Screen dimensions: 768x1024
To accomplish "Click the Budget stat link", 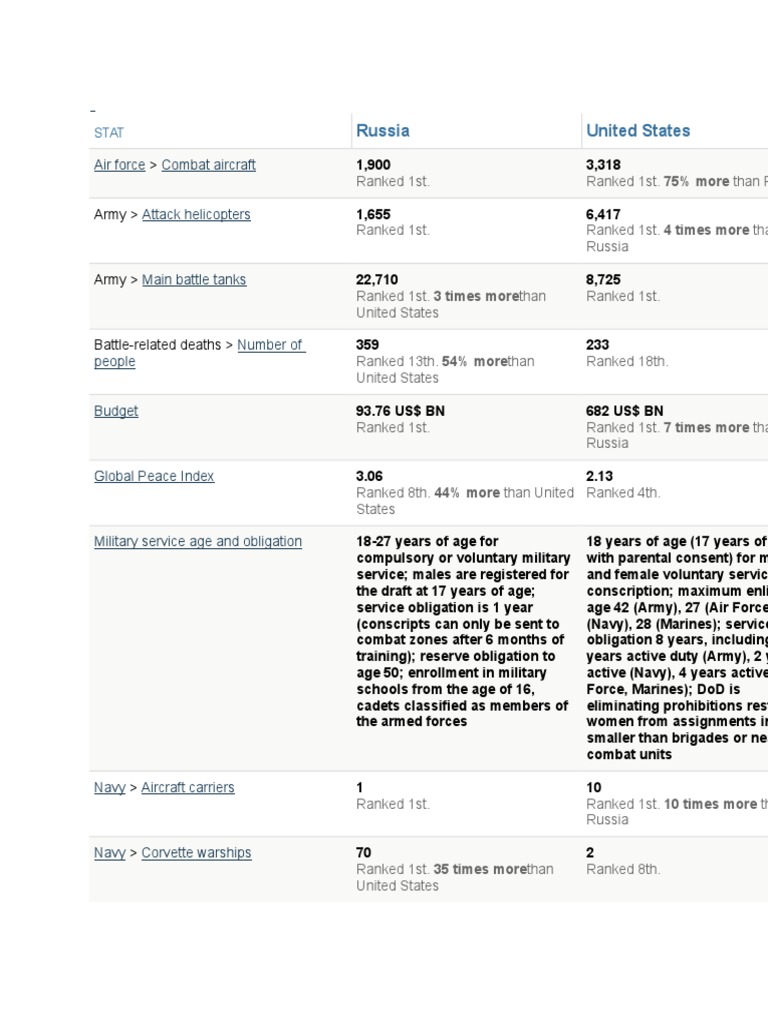I will [x=116, y=411].
